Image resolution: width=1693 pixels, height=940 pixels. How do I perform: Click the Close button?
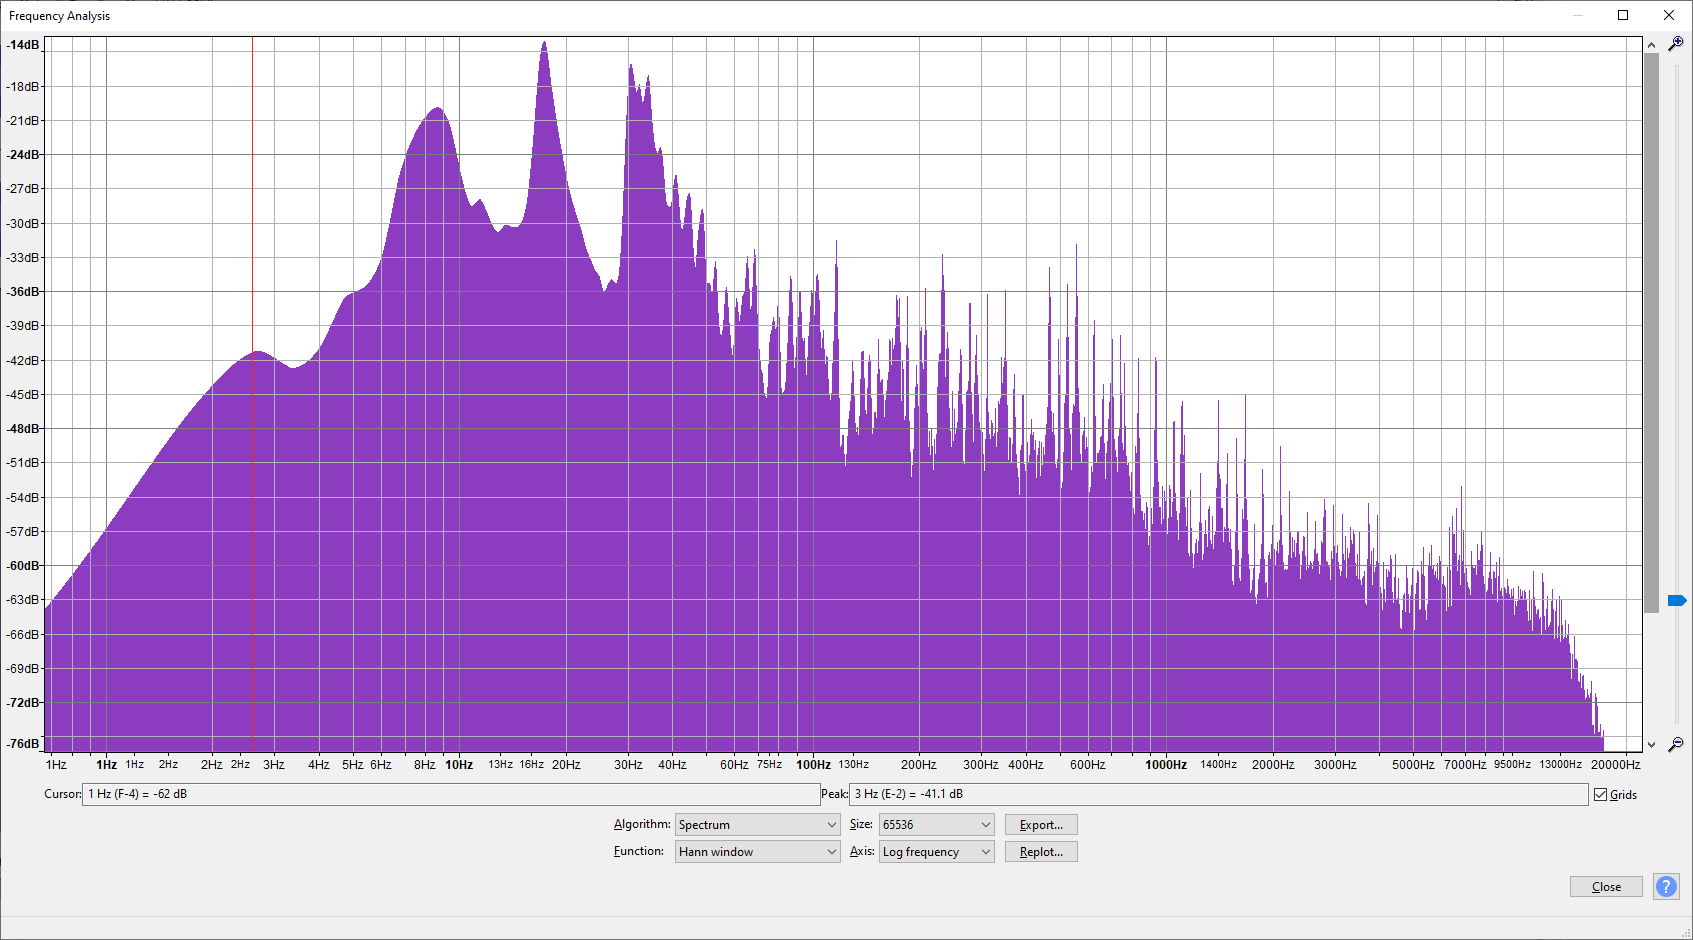pyautogui.click(x=1606, y=887)
